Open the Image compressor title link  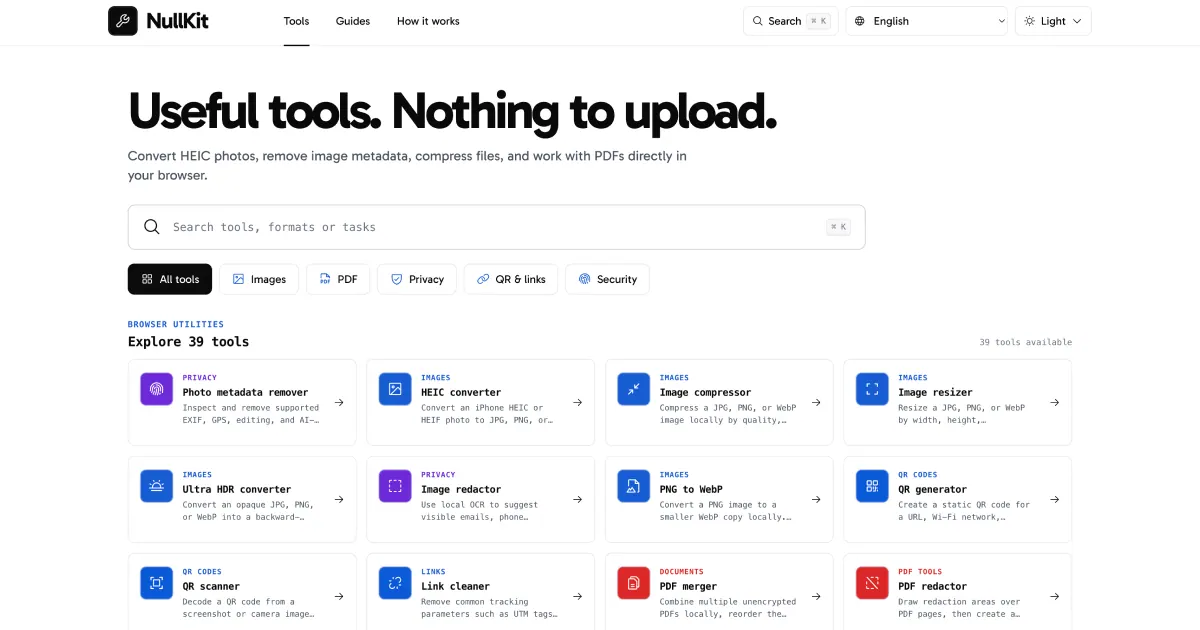point(705,392)
